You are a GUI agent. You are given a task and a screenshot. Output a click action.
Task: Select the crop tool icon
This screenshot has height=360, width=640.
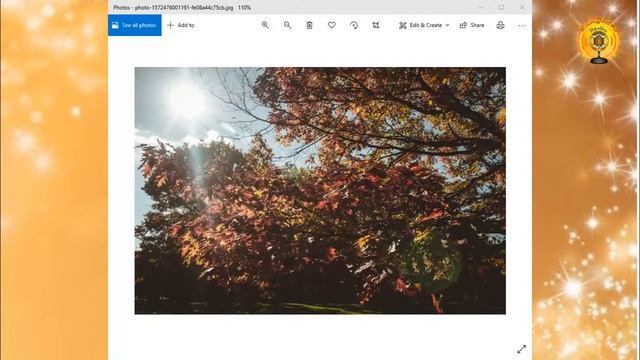tap(376, 25)
